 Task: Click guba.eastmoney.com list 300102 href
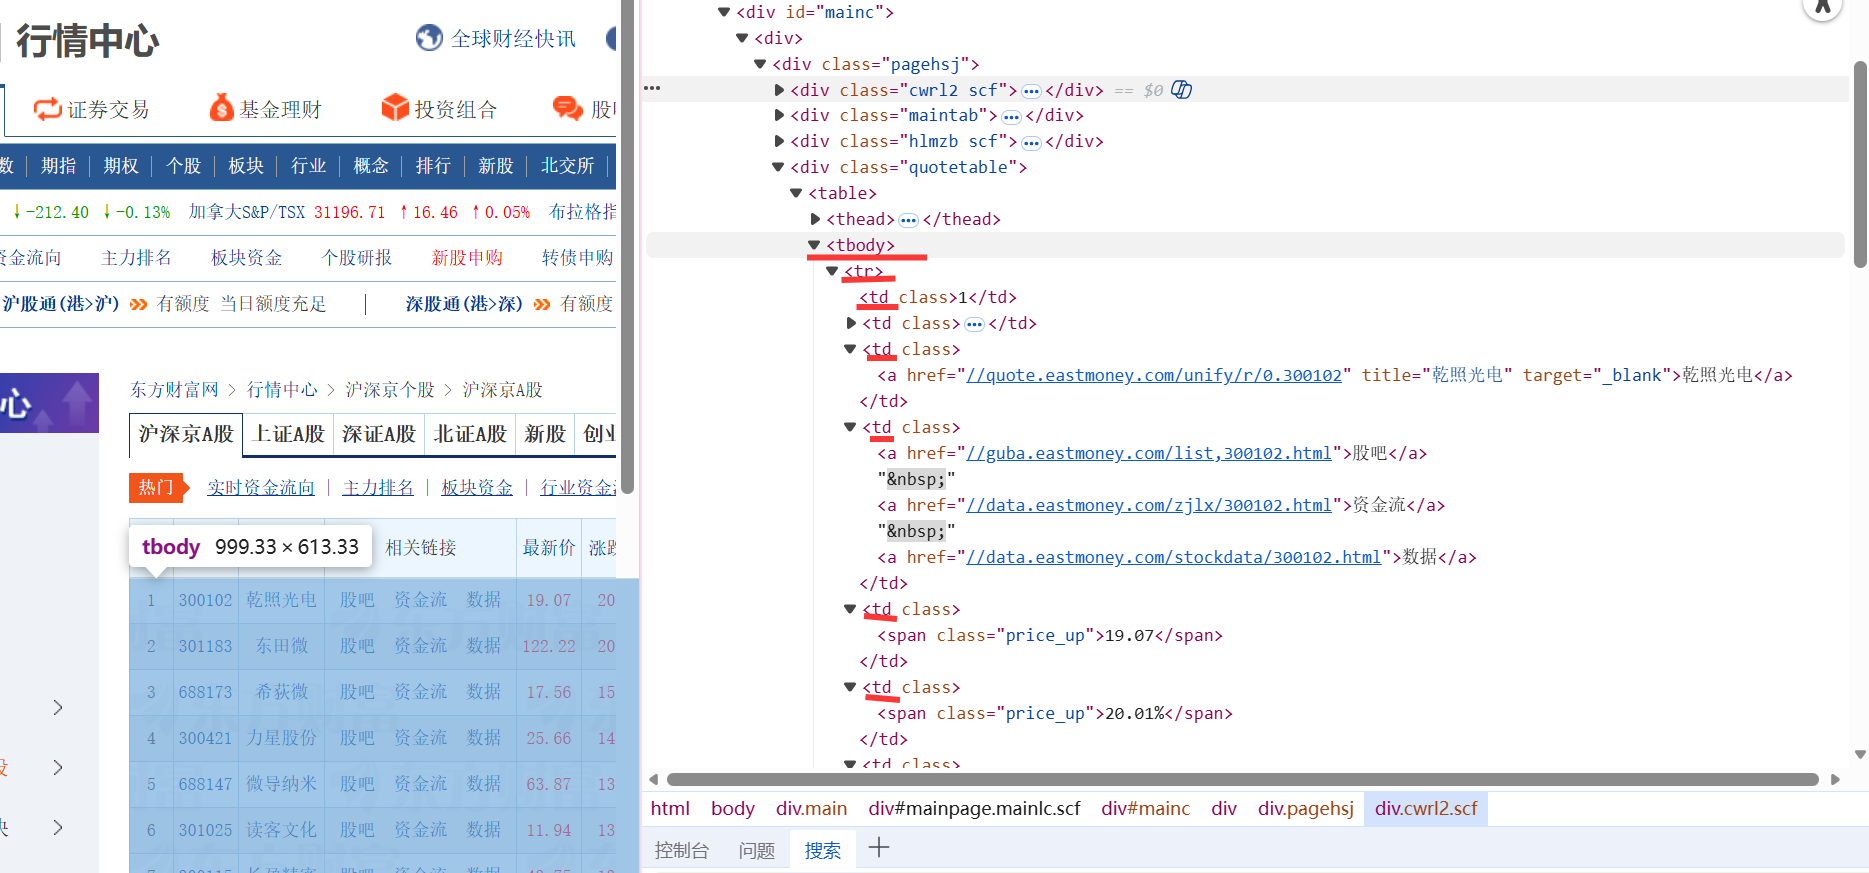[1149, 453]
